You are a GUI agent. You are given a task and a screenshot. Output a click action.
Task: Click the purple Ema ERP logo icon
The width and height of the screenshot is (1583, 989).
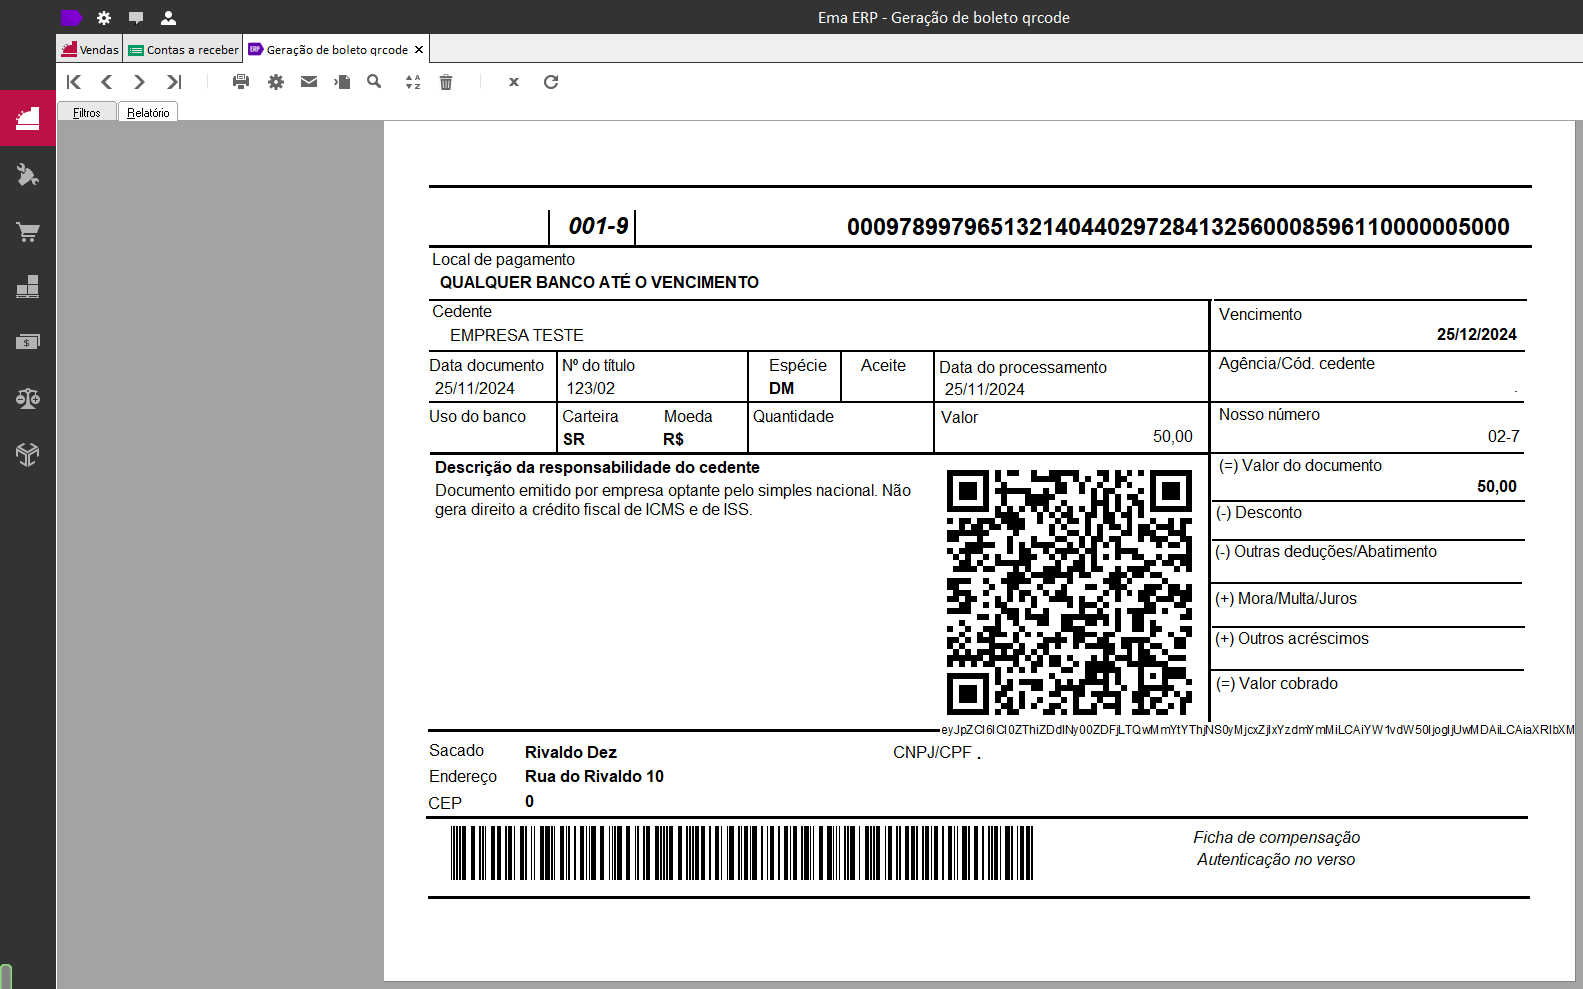point(71,17)
